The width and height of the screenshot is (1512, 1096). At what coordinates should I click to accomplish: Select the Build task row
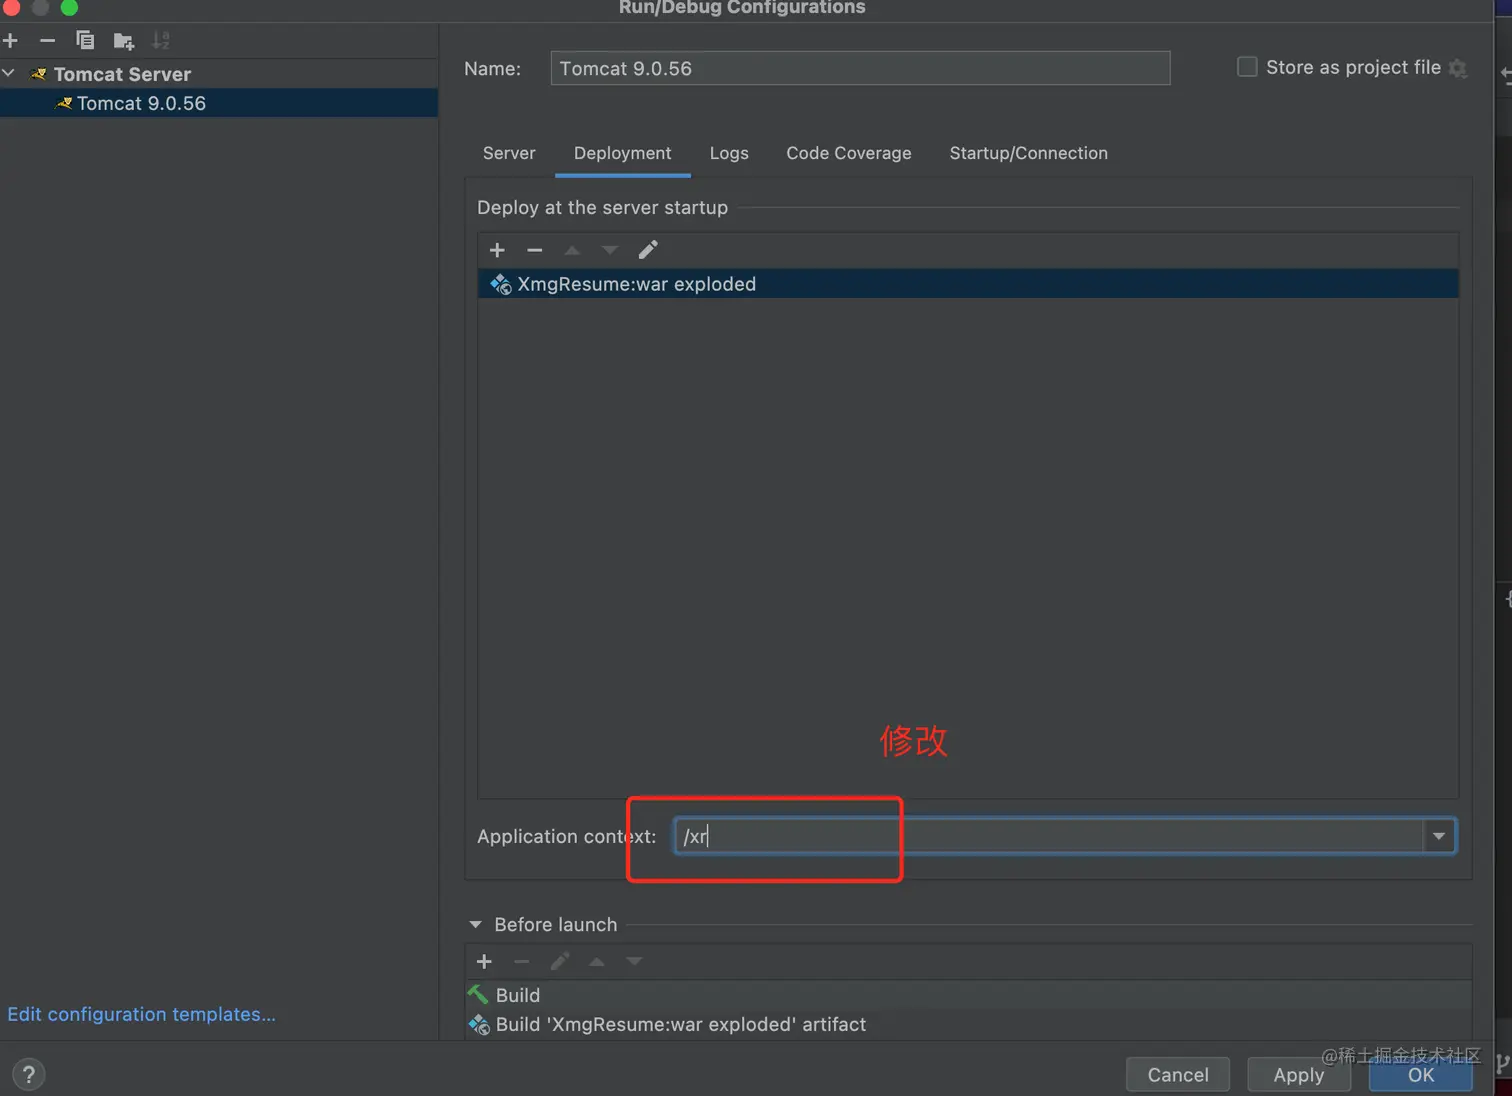(x=968, y=995)
